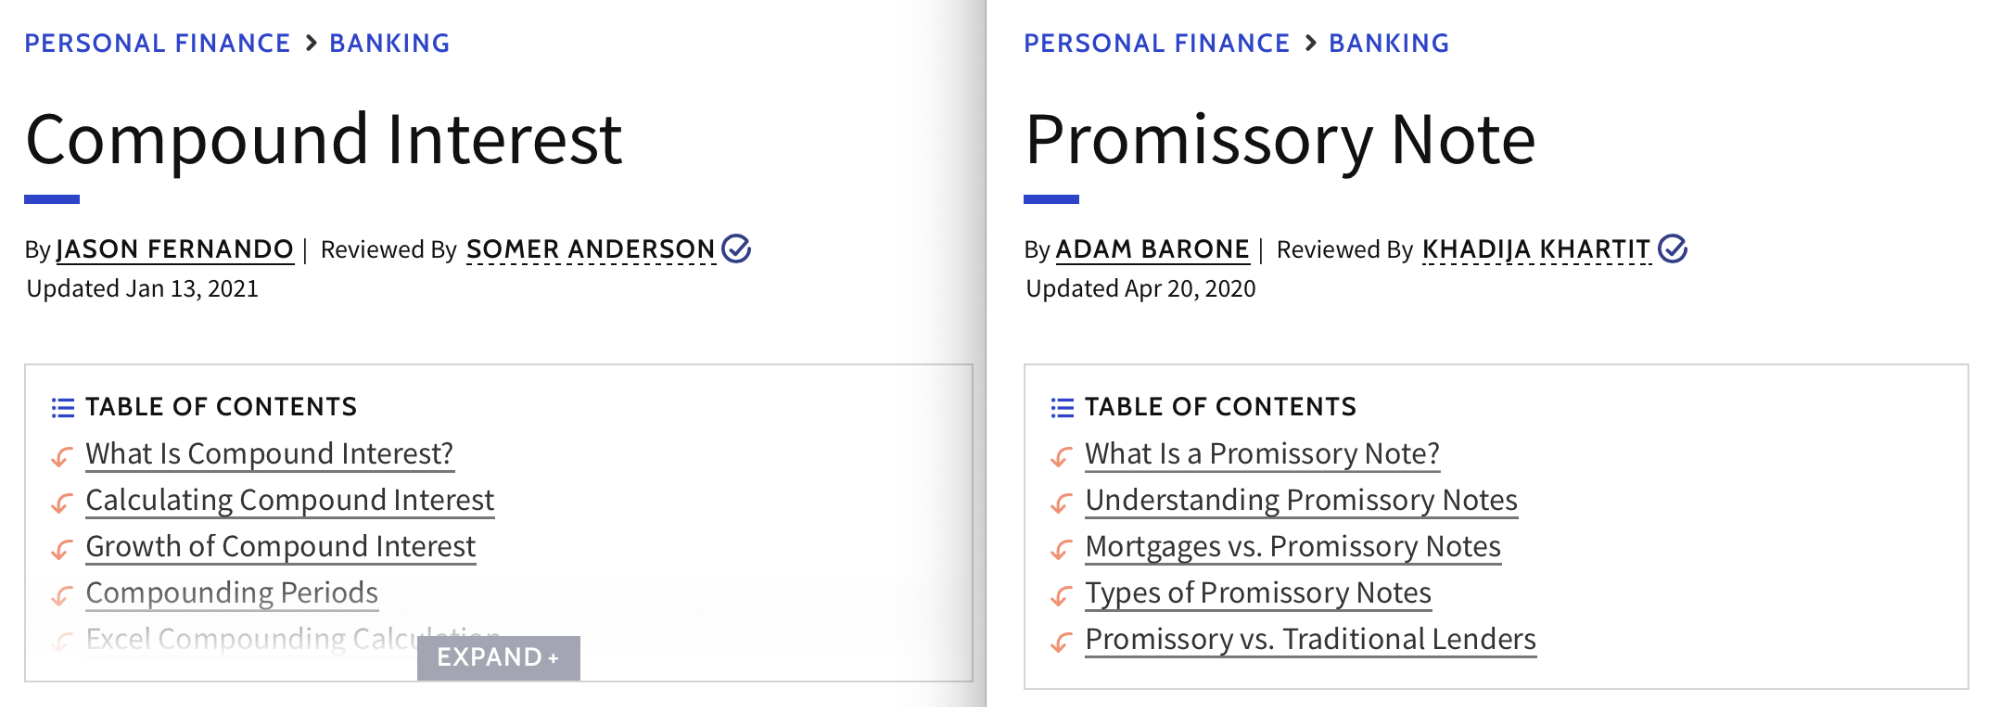Viewport: 1999px width, 707px height.
Task: Click the EXPAND+ button to show full contents
Action: click(499, 657)
